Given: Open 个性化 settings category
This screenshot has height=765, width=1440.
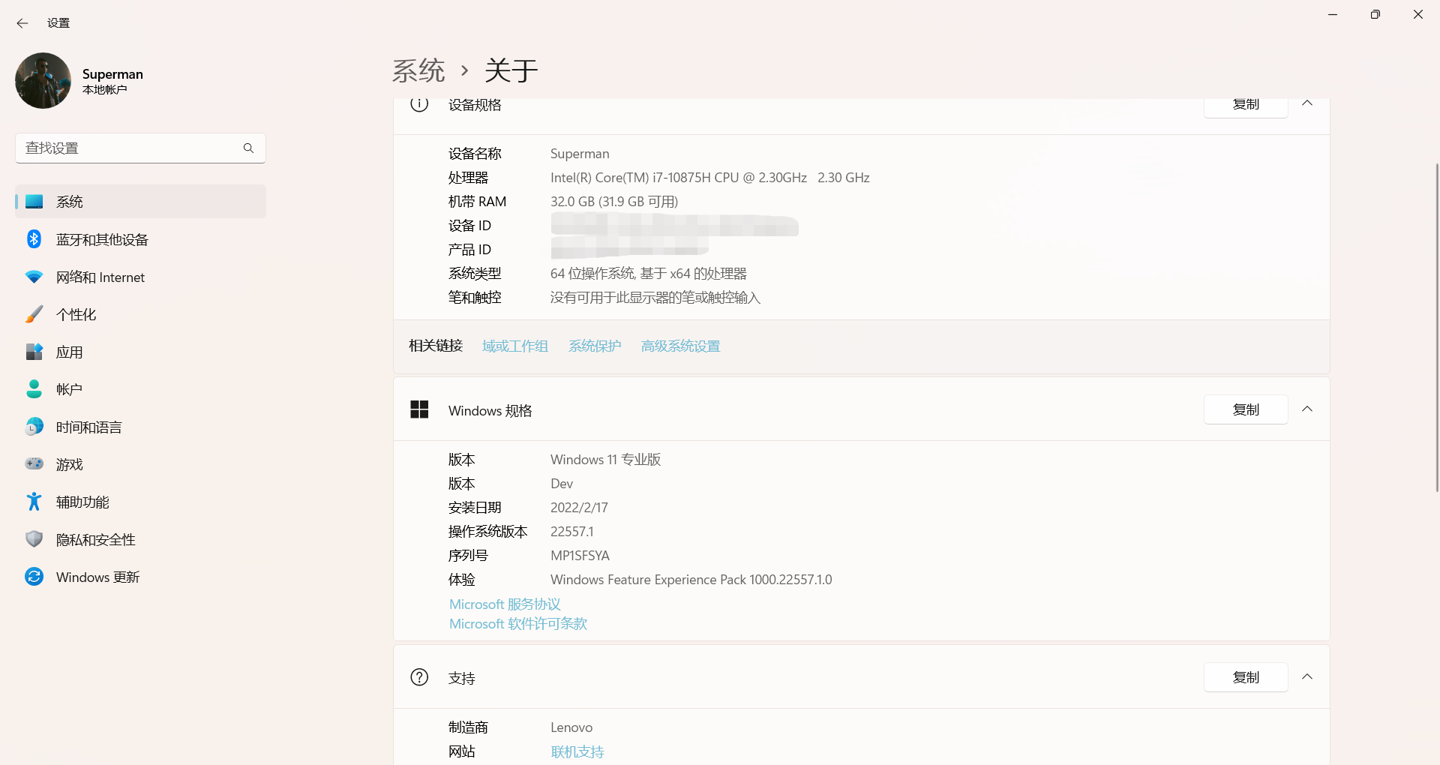Looking at the screenshot, I should tap(141, 314).
